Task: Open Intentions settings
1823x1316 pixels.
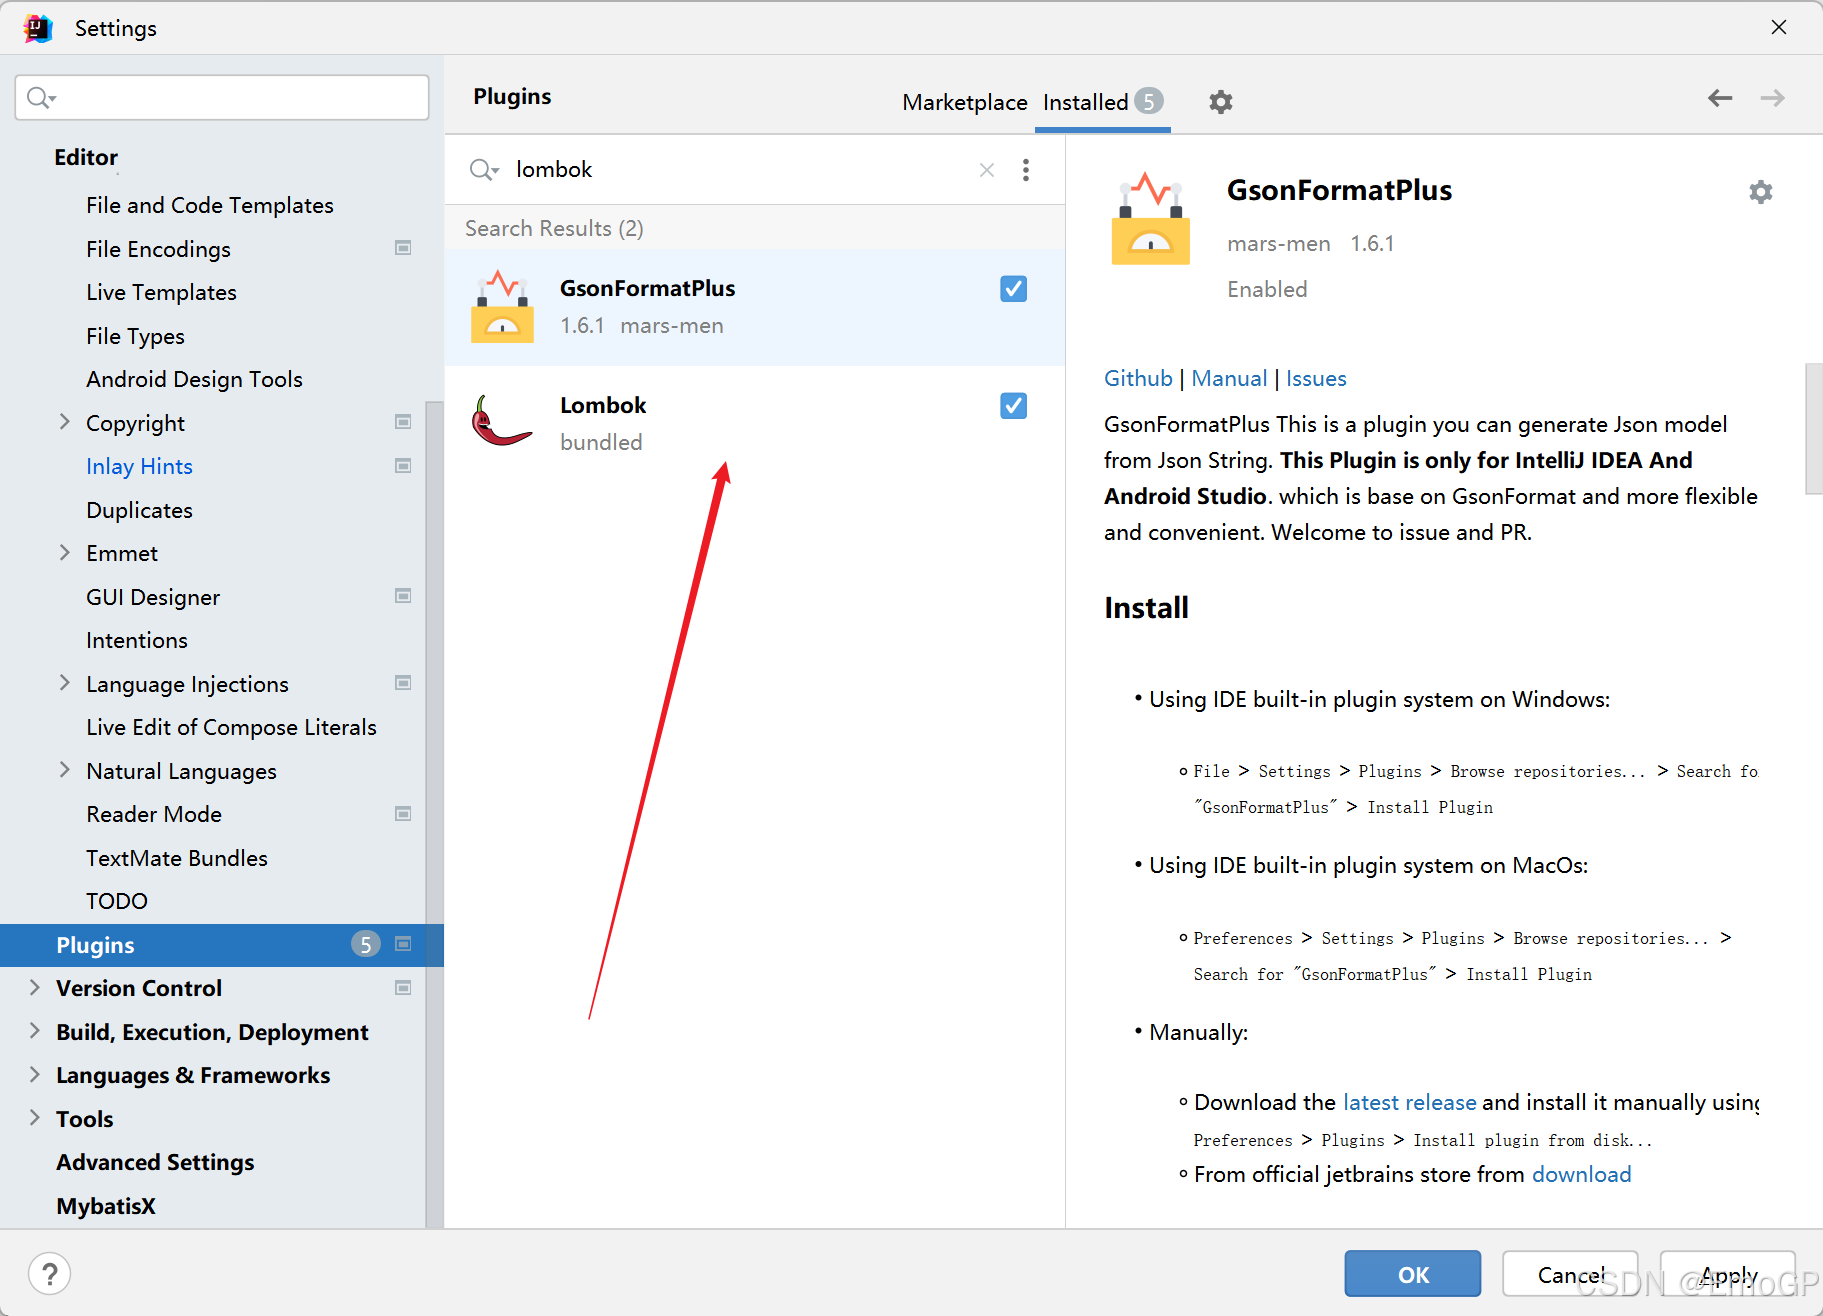Action: coord(137,640)
